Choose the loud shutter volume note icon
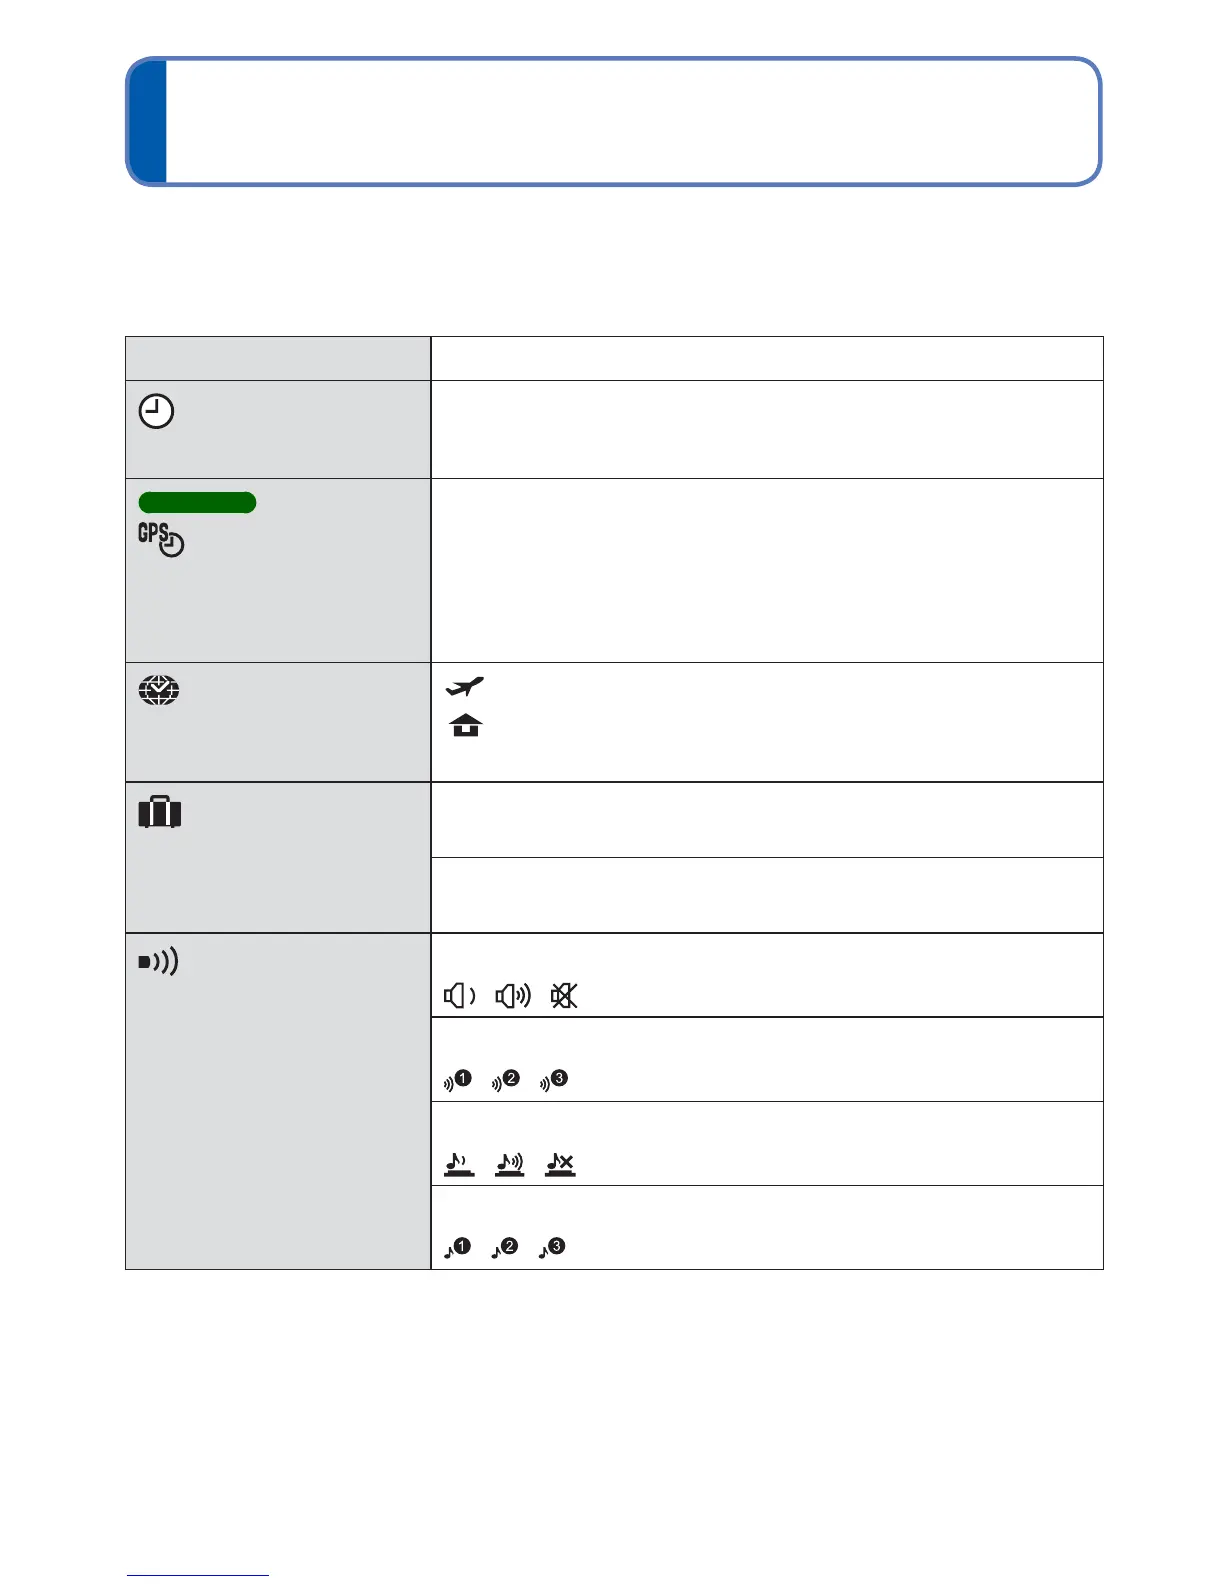The height and width of the screenshot is (1584, 1224). (x=510, y=1164)
